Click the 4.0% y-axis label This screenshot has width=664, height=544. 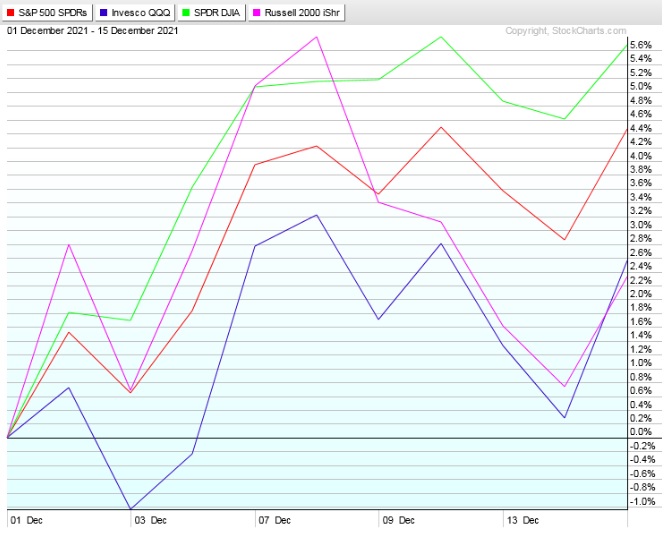pos(641,156)
